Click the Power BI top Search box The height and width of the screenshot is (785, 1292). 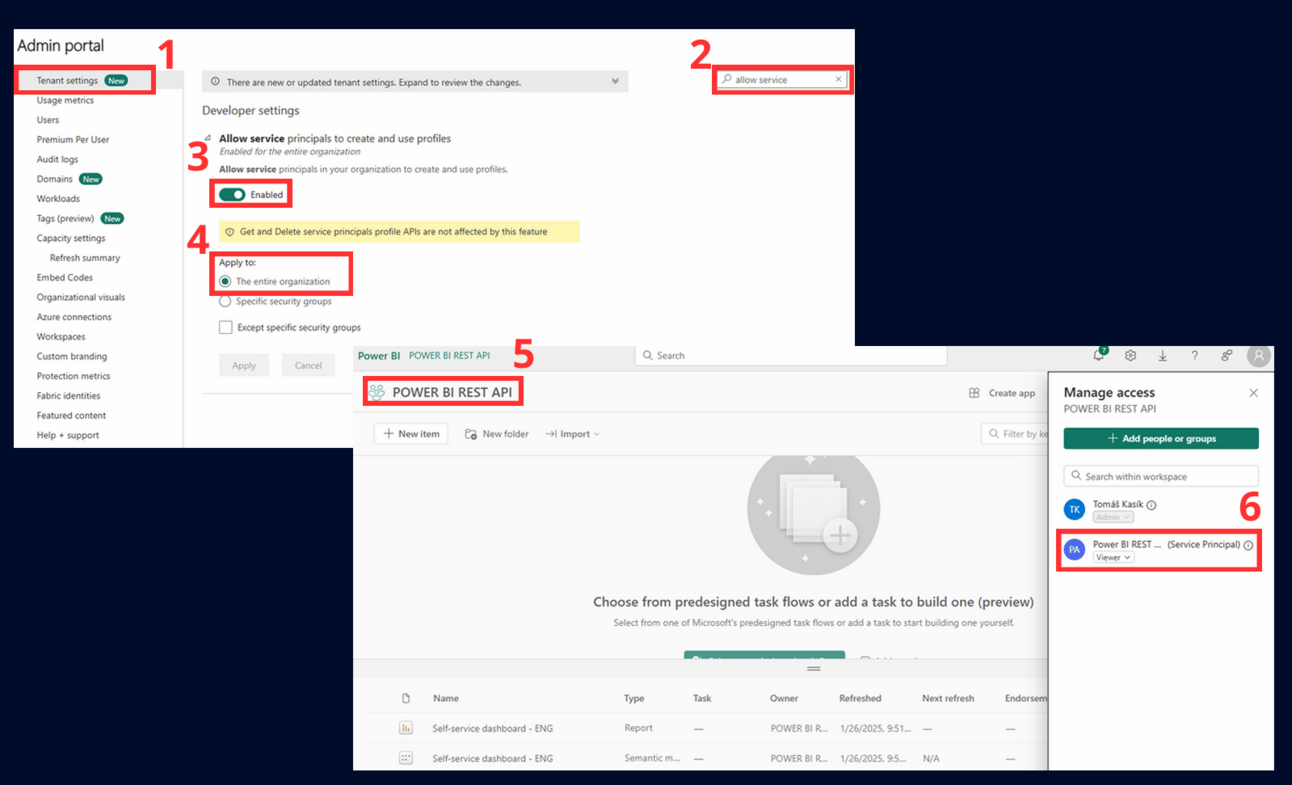(791, 355)
